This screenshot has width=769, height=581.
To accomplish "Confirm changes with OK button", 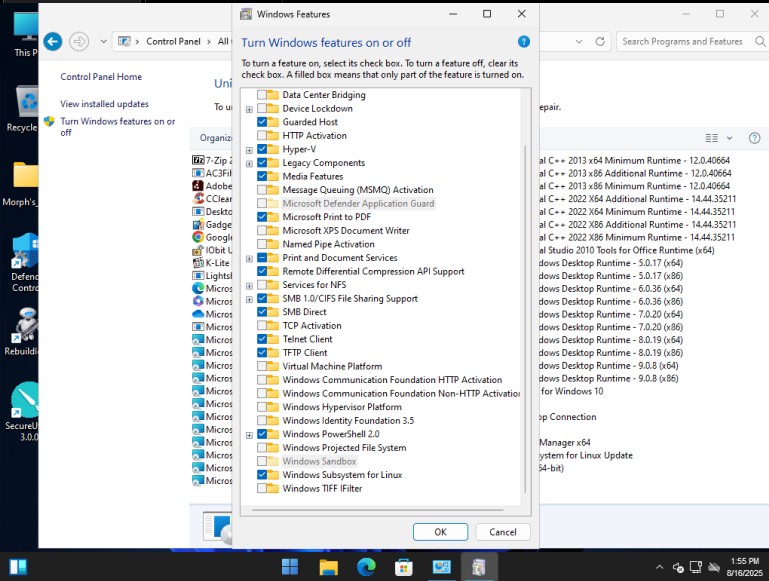I will (x=440, y=532).
